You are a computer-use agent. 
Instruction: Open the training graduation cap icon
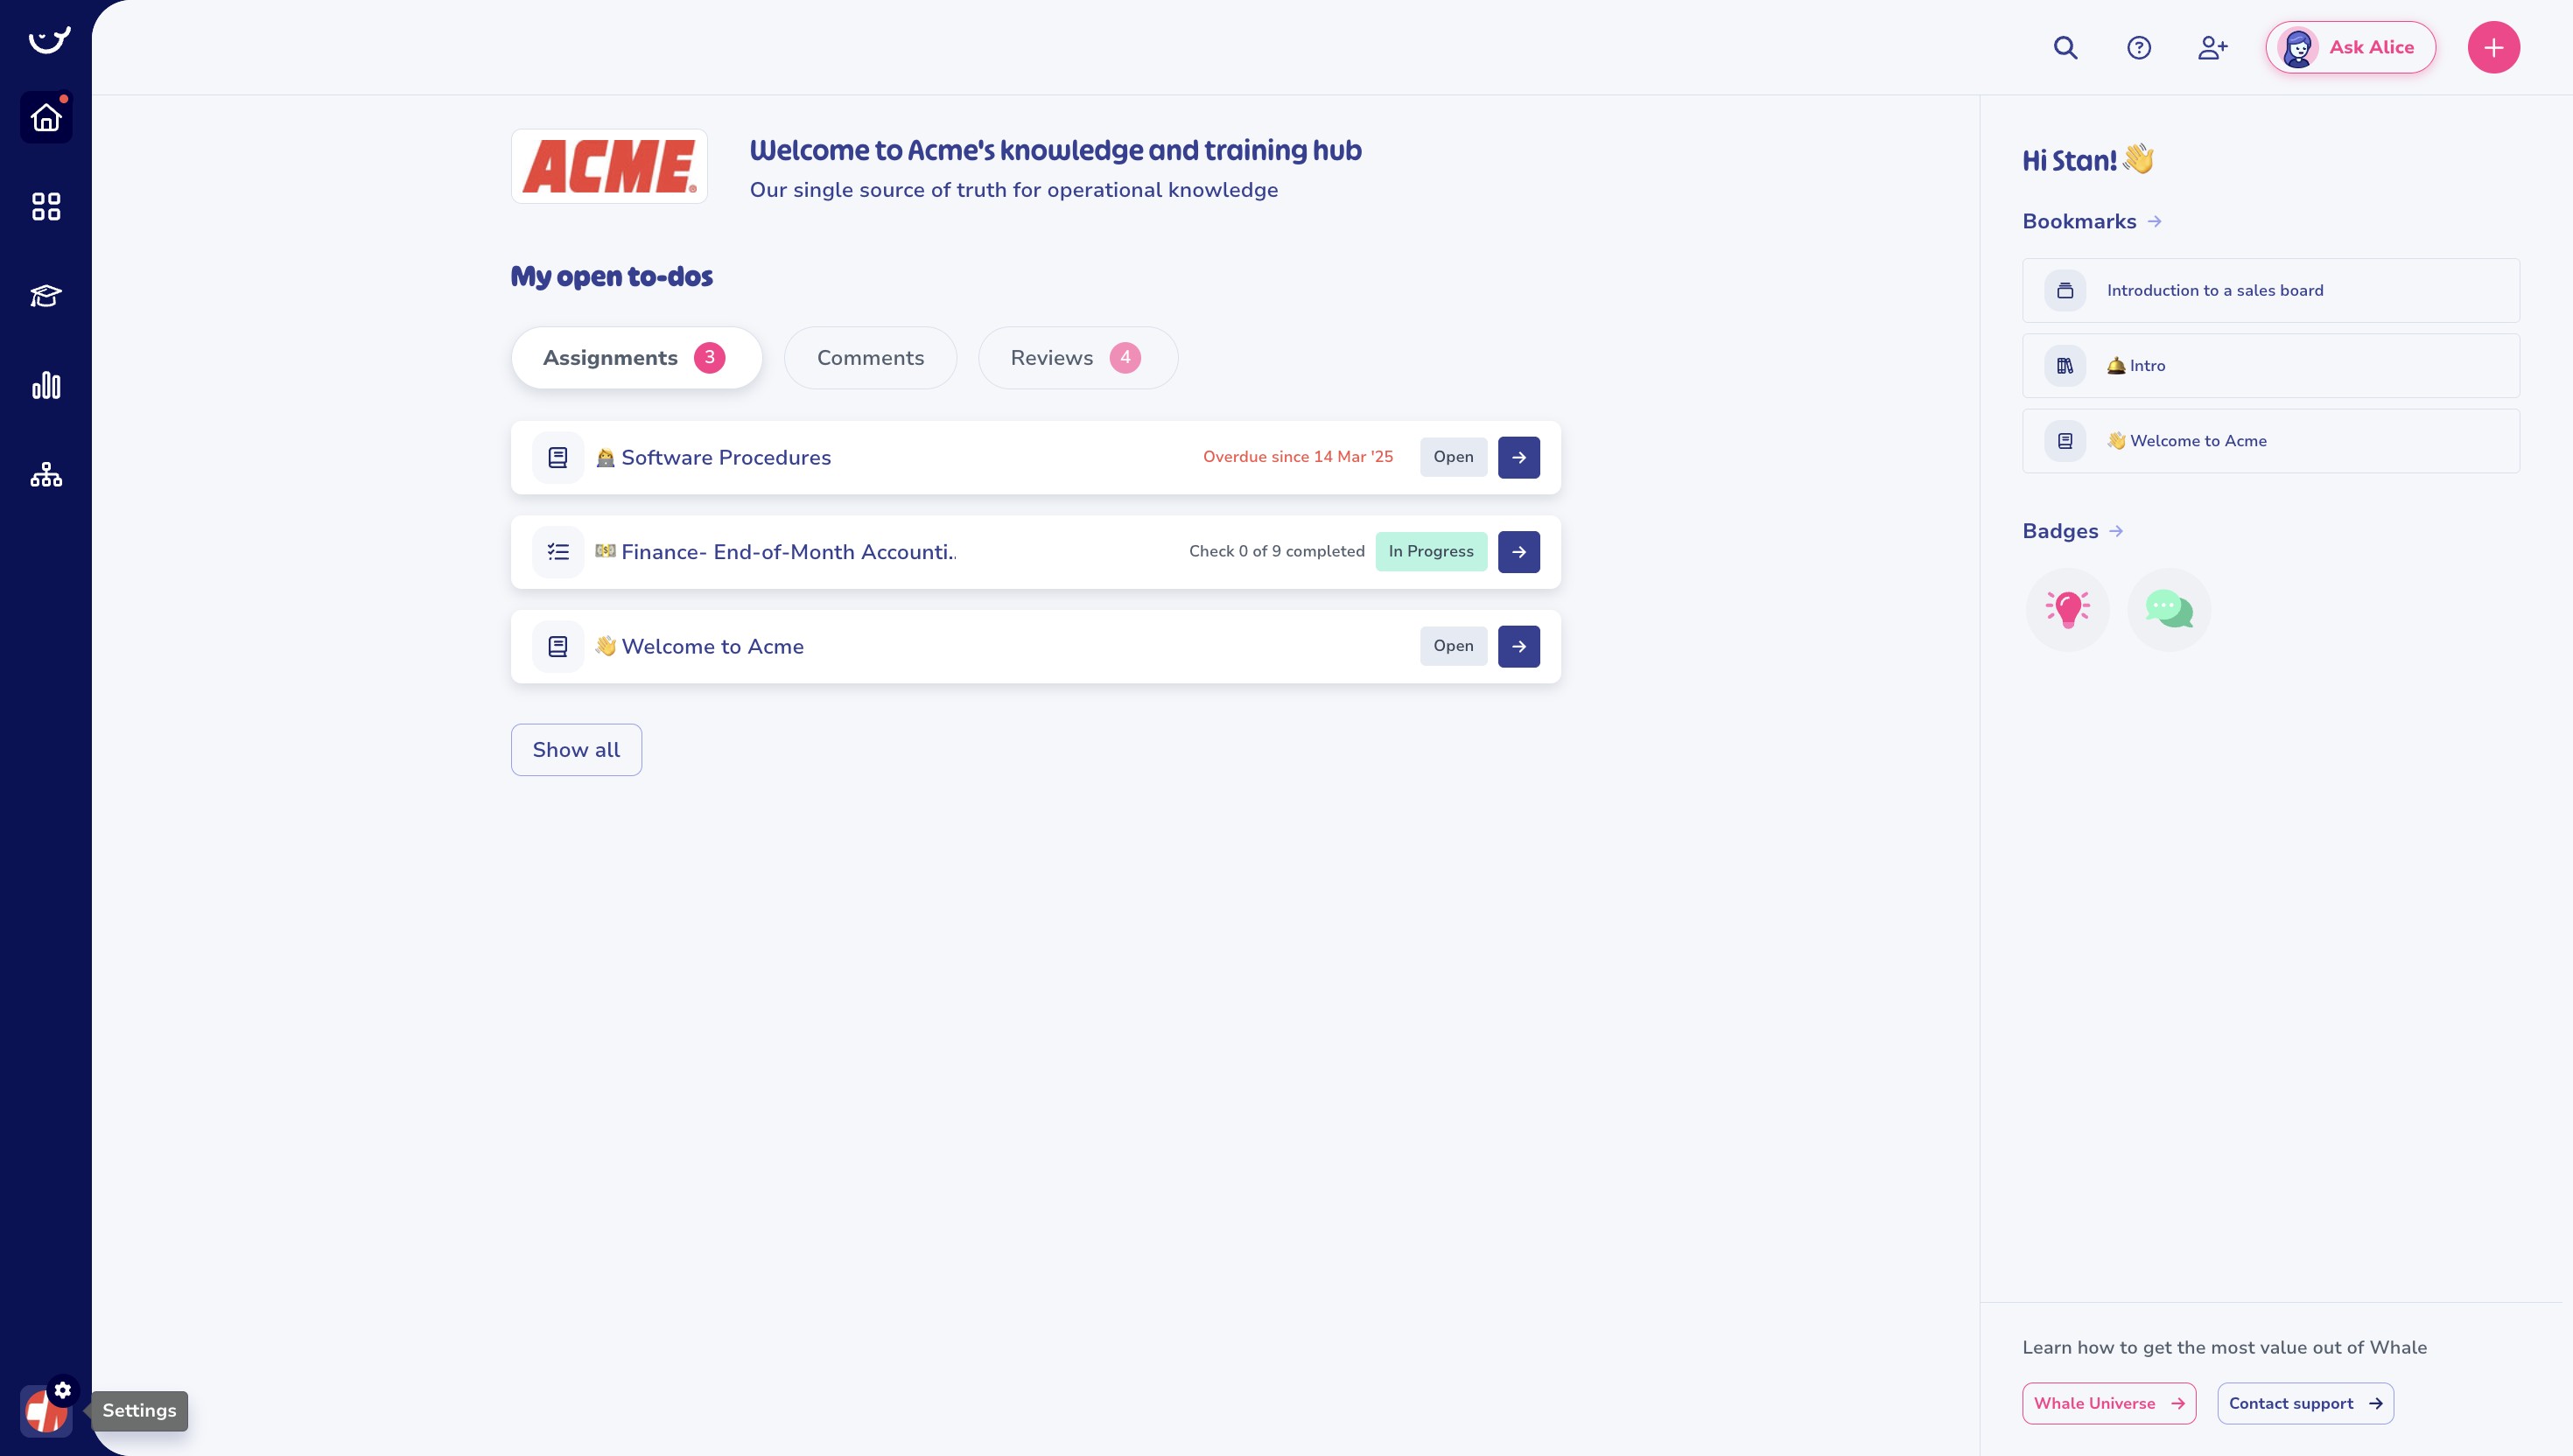pyautogui.click(x=46, y=296)
